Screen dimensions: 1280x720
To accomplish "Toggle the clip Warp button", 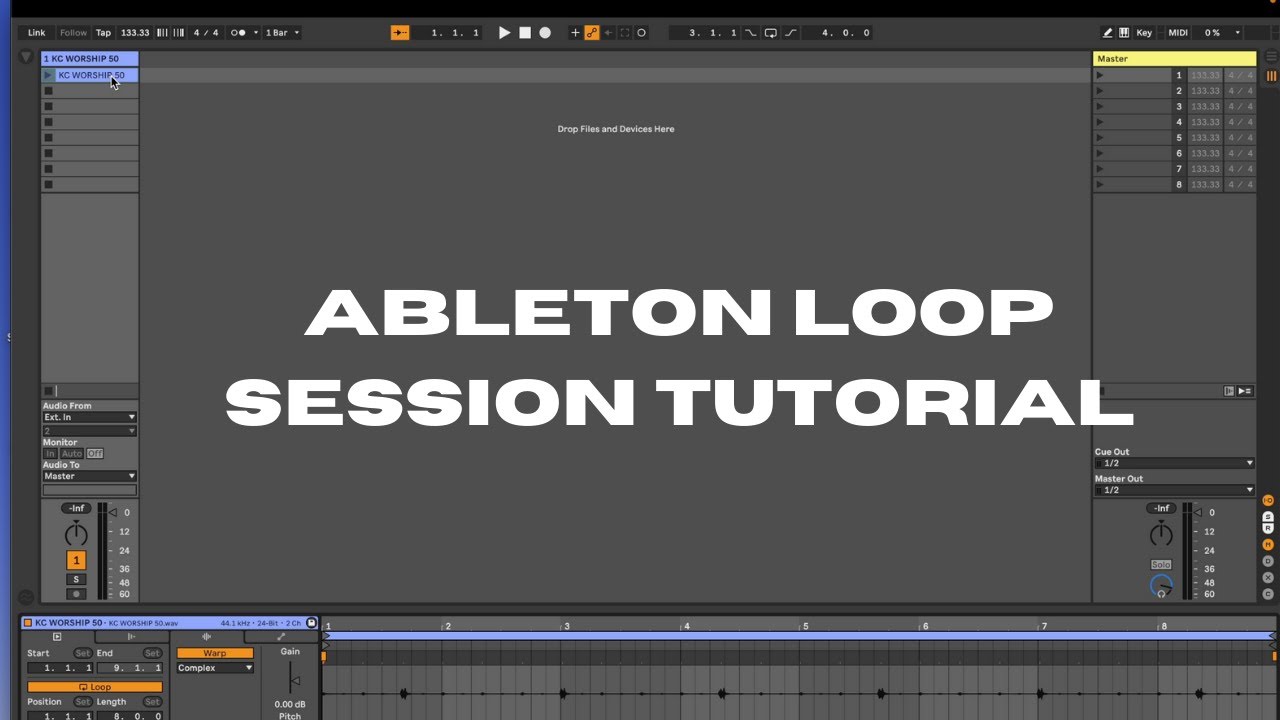I will point(215,653).
